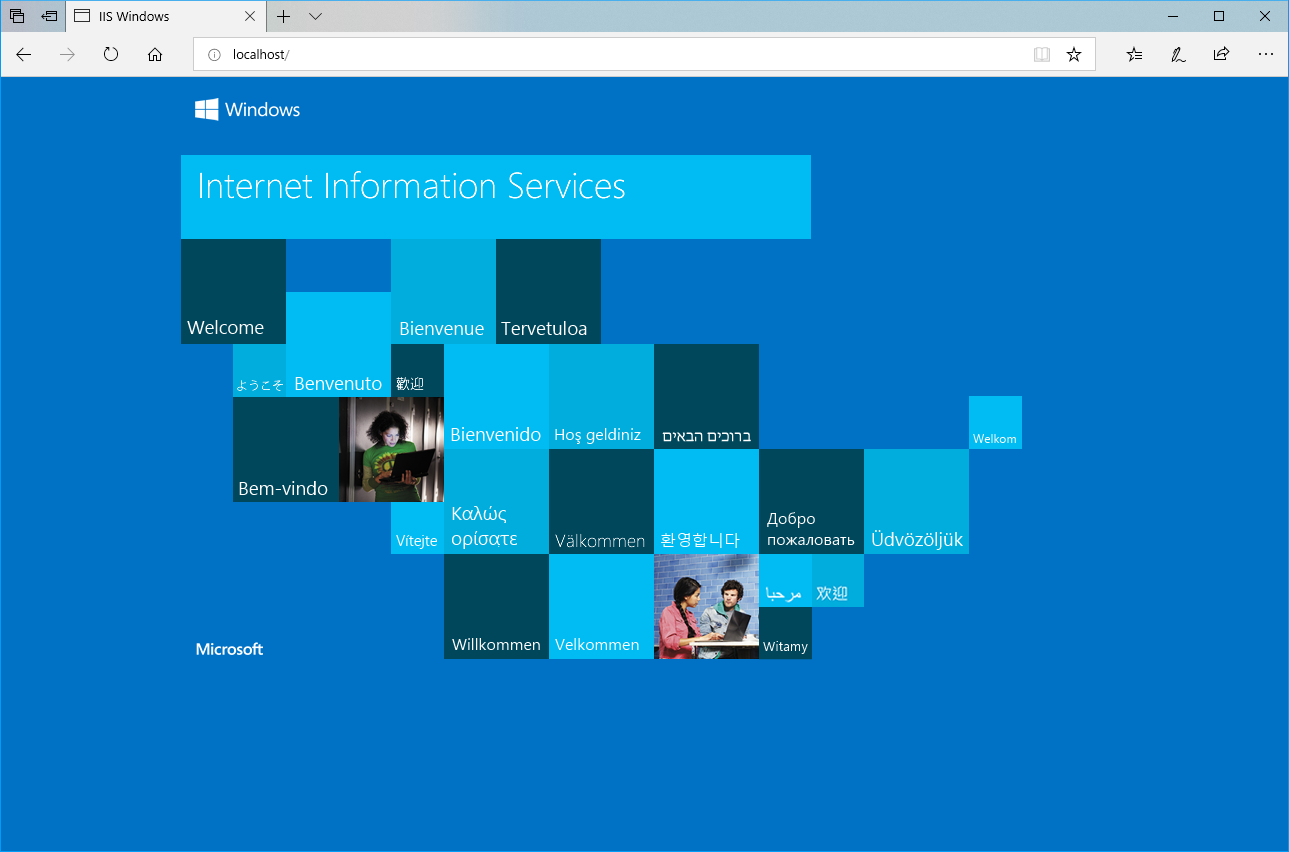The image size is (1289, 852).
Task: Click the Microsoft logo on the page
Action: point(229,648)
